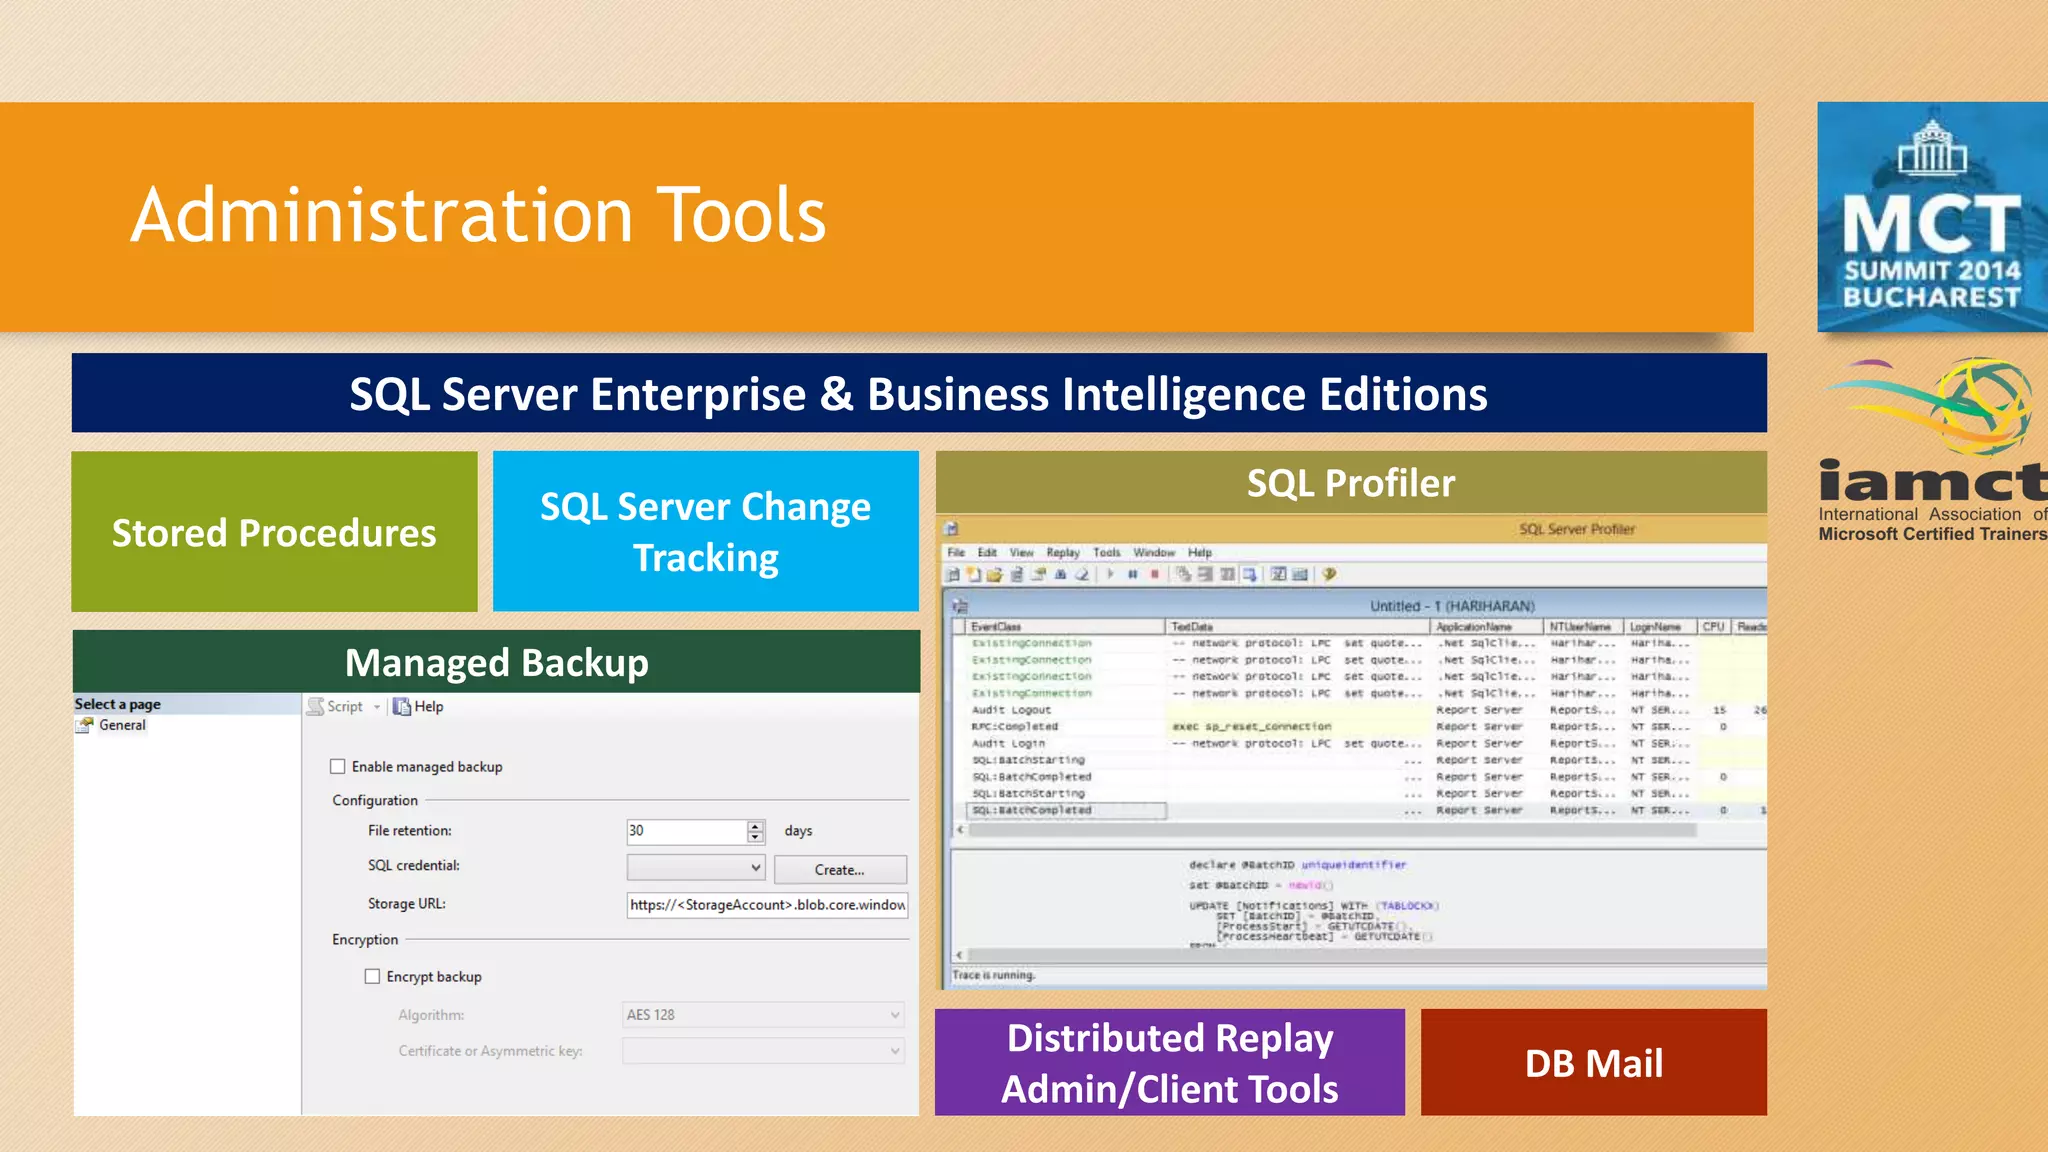Screen dimensions: 2048x1152
Task: Click the SQL Profiler header tile
Action: point(1351,483)
